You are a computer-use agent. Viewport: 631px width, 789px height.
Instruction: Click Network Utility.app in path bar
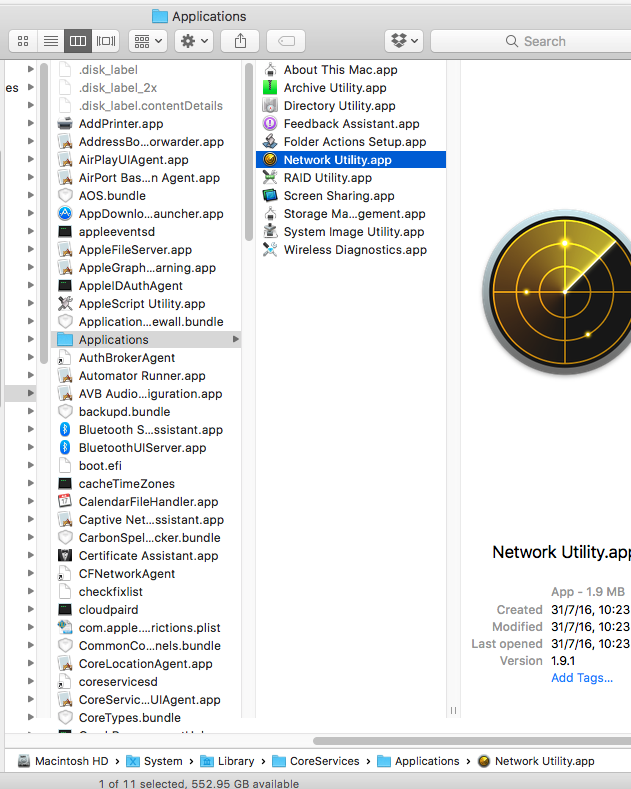click(536, 761)
